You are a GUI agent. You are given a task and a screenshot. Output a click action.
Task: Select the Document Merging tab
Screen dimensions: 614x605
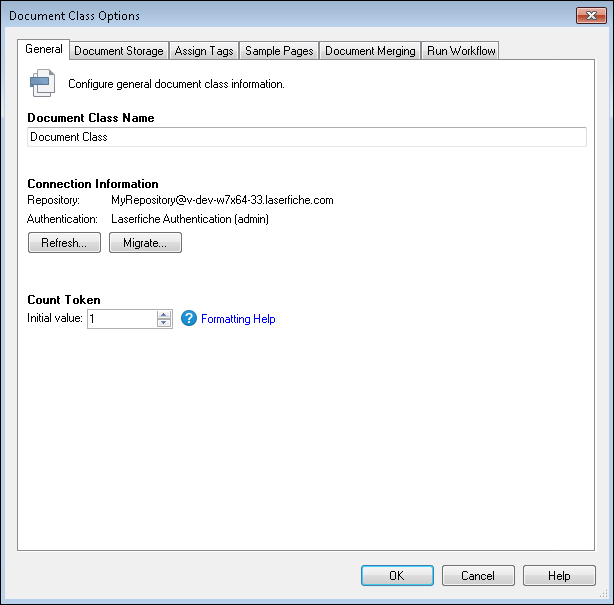coord(370,51)
